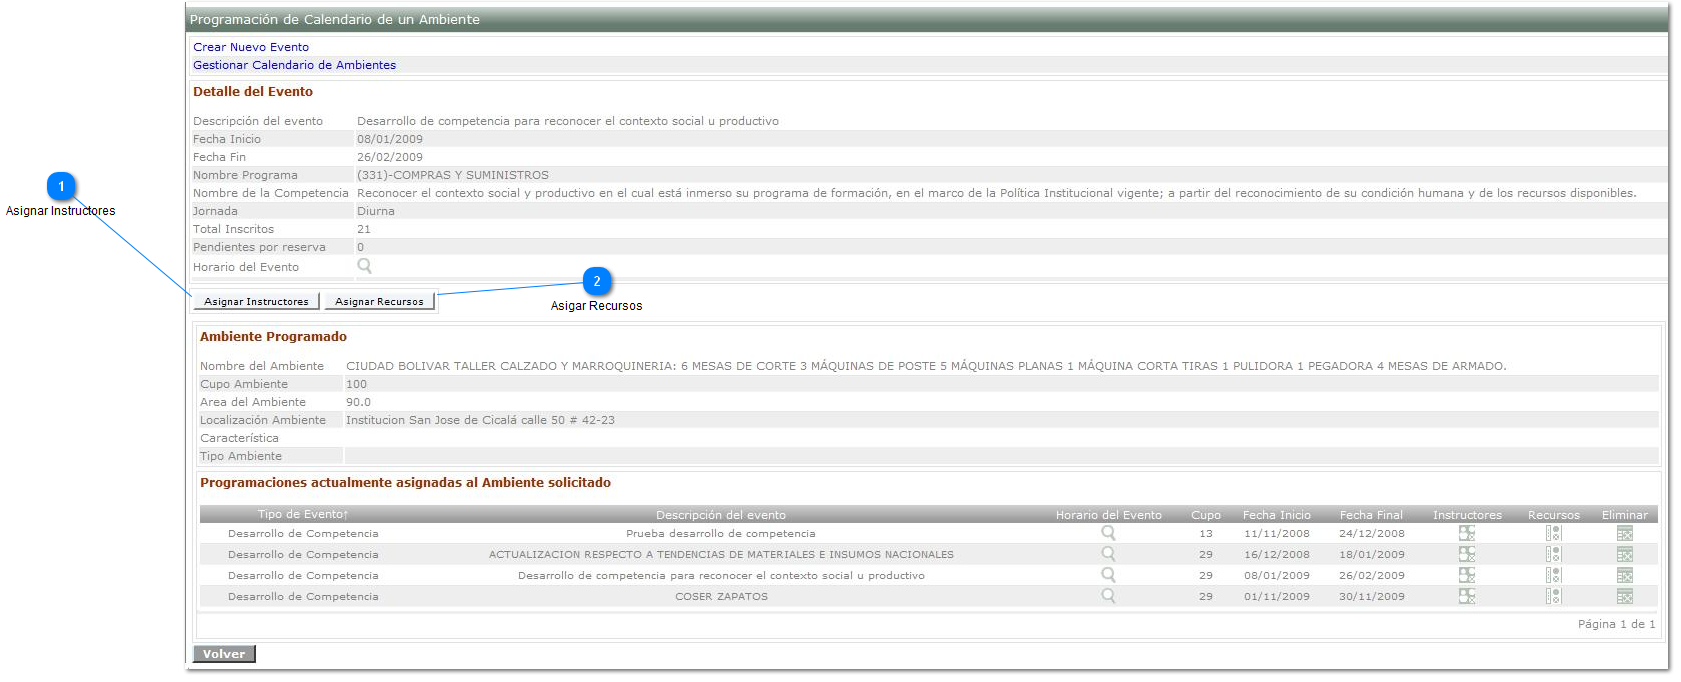Open Horario del Evento magnifier in event details
Viewport: 1681px width, 682px height.
coord(365,266)
